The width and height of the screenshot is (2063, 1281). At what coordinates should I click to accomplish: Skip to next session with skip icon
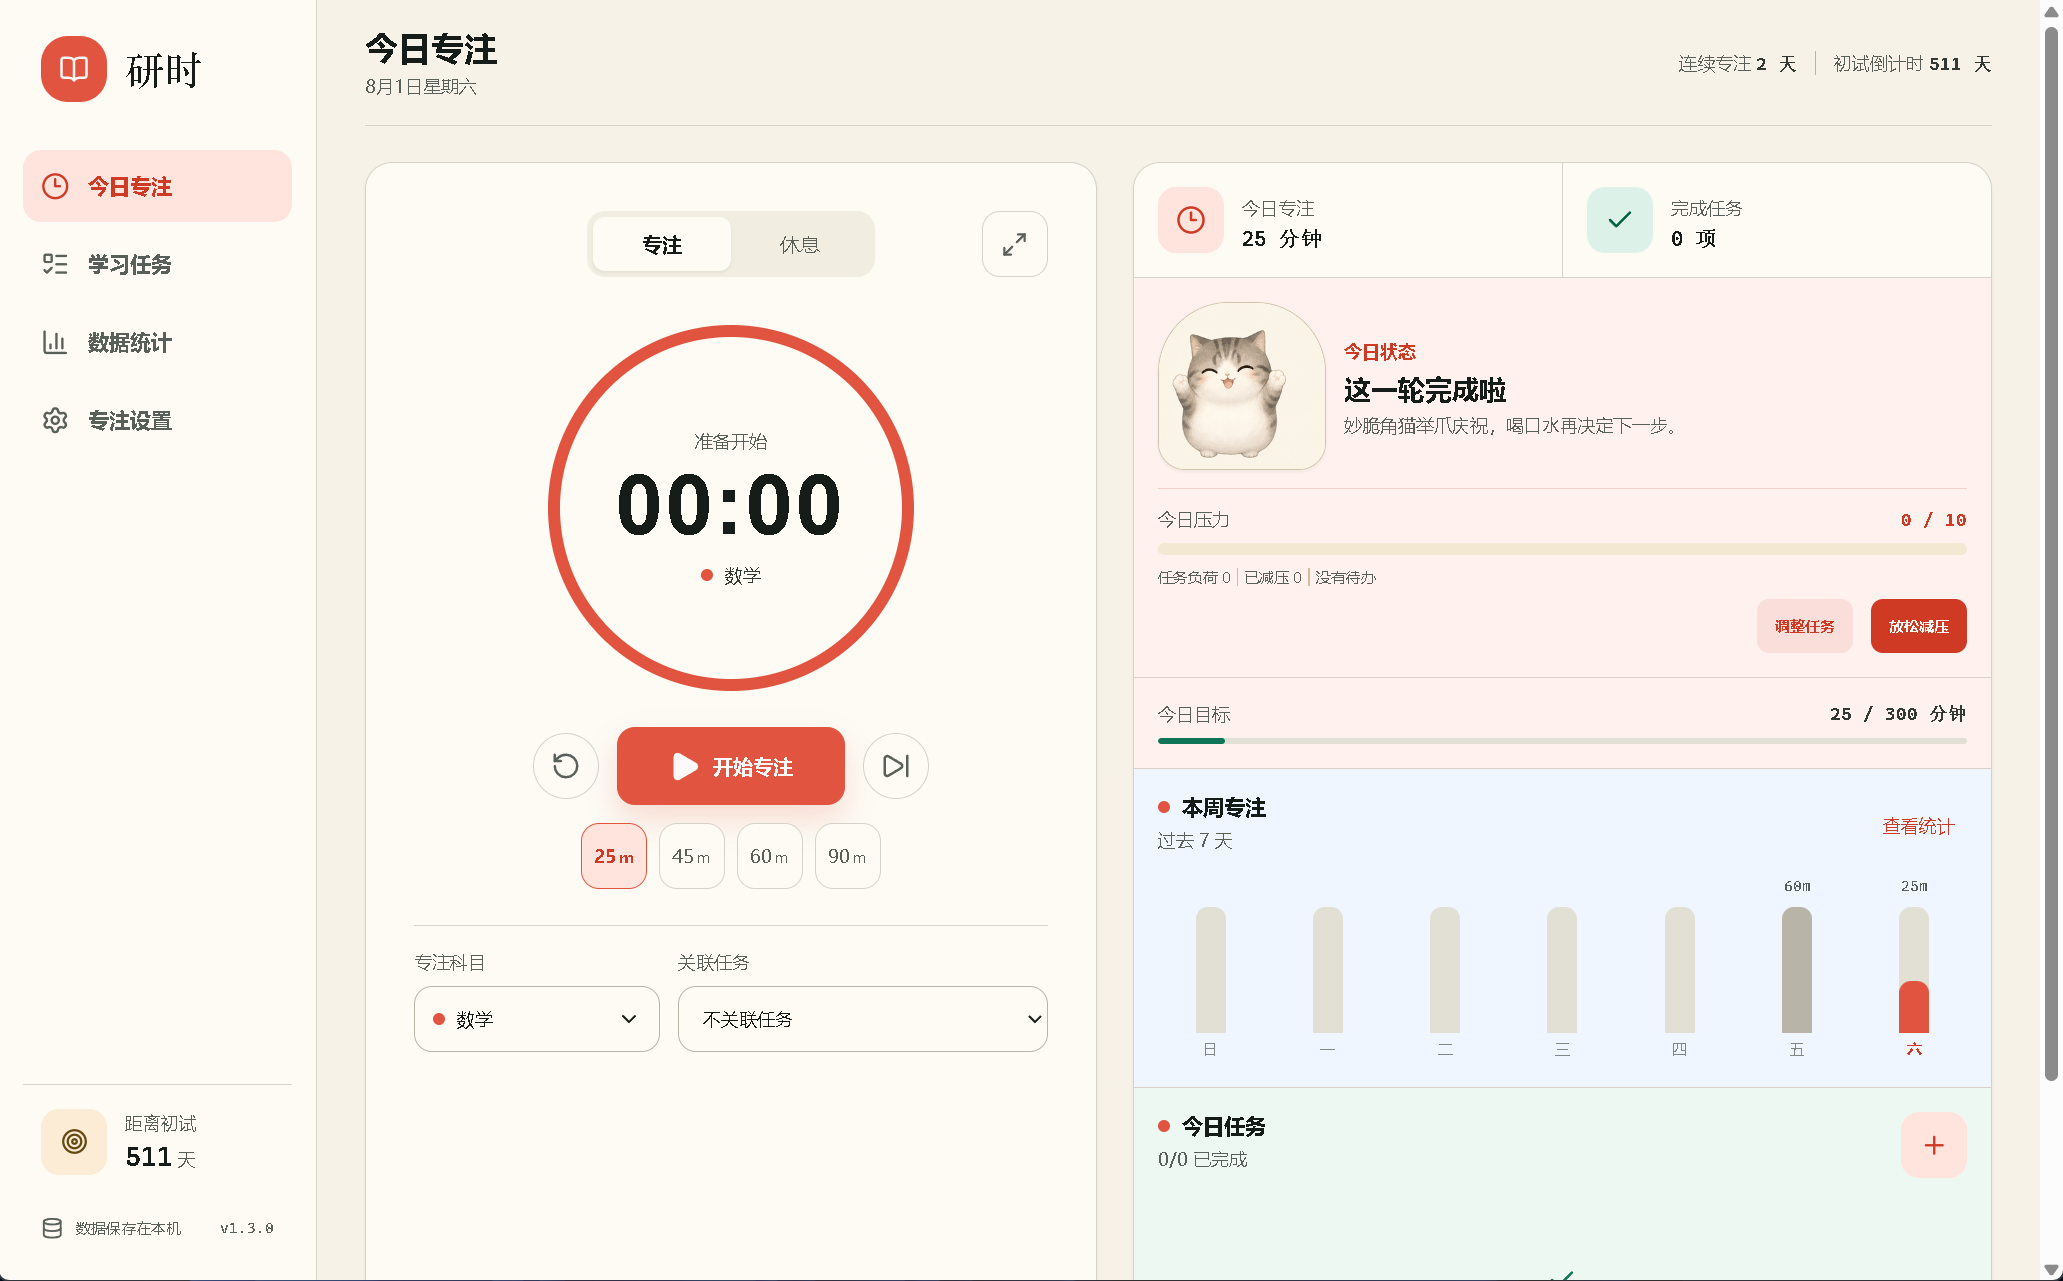896,766
